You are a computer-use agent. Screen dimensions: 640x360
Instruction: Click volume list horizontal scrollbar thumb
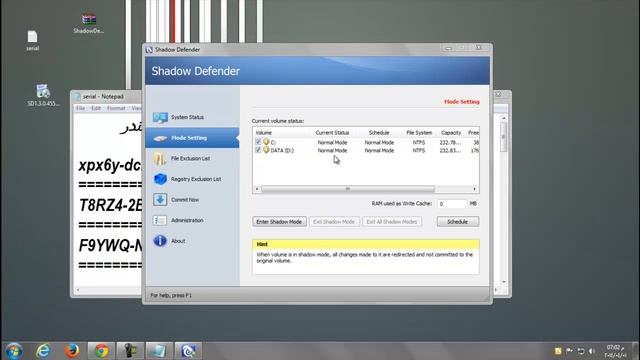point(348,189)
